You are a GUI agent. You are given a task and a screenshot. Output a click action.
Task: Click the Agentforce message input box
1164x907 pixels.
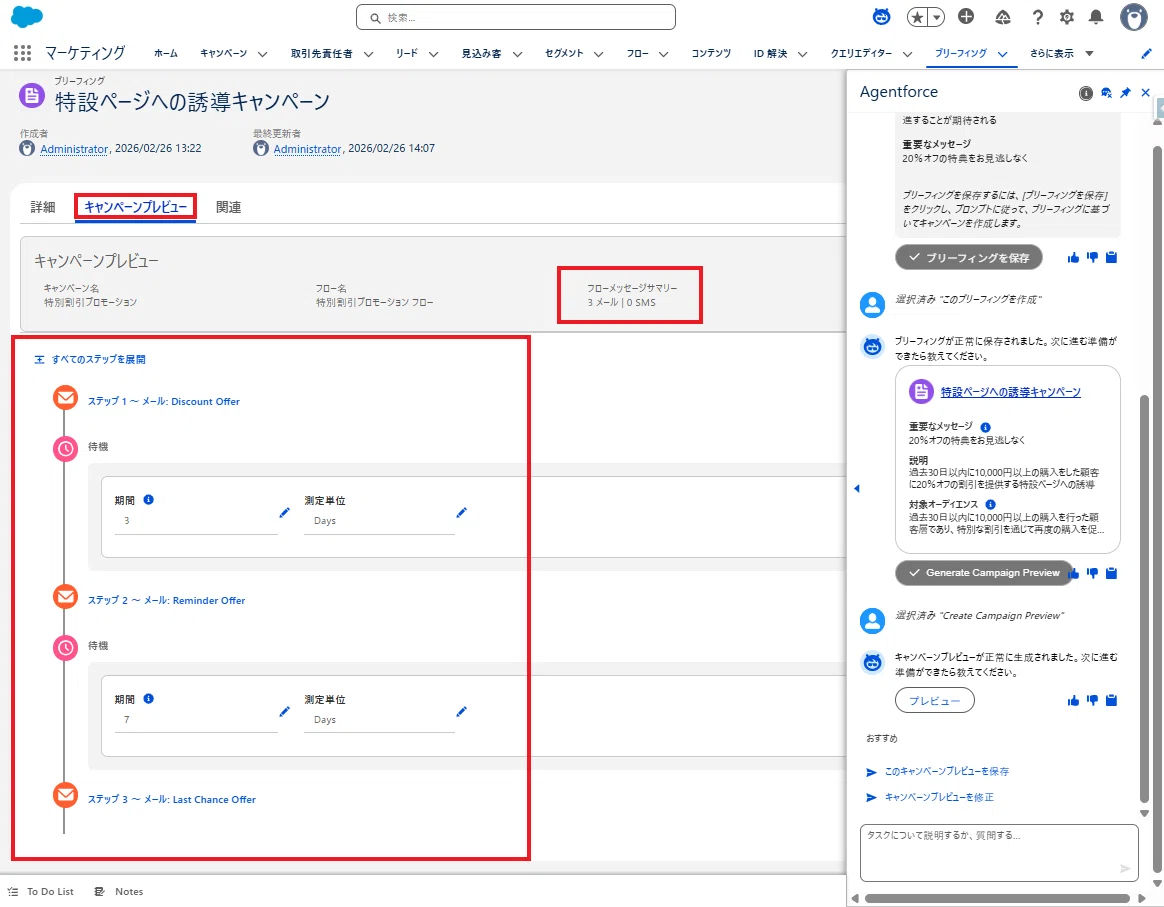coord(999,853)
